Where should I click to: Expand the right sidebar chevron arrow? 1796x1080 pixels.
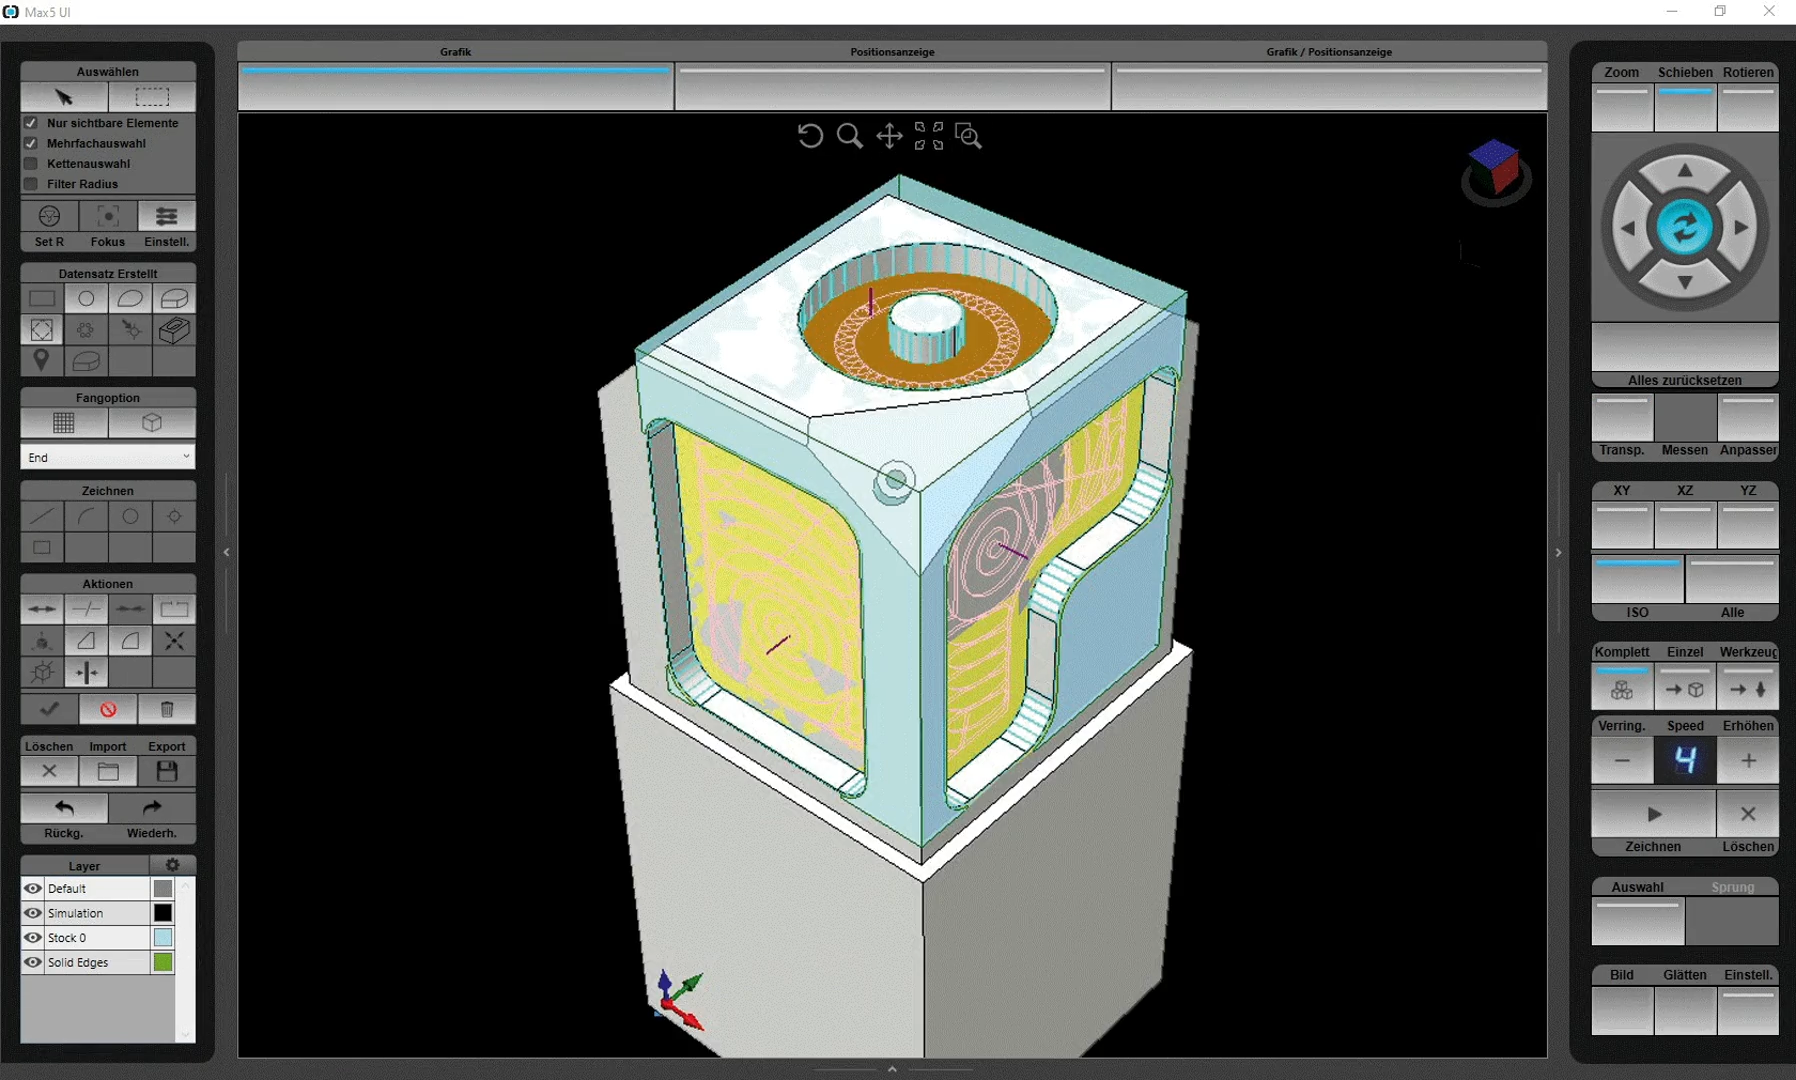pyautogui.click(x=1558, y=552)
